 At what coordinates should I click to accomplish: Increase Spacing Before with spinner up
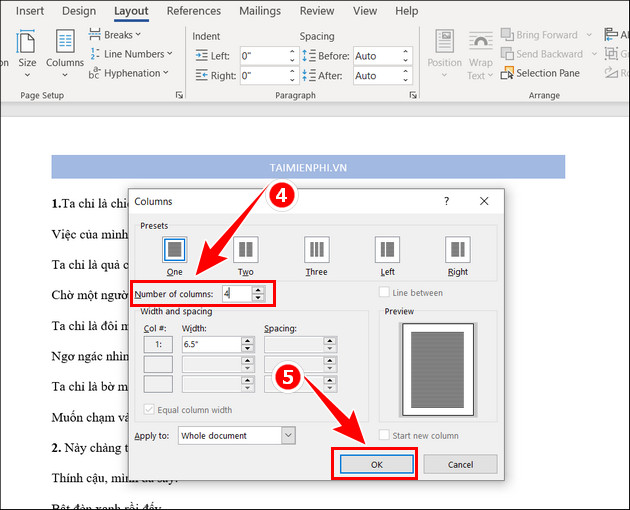406,51
